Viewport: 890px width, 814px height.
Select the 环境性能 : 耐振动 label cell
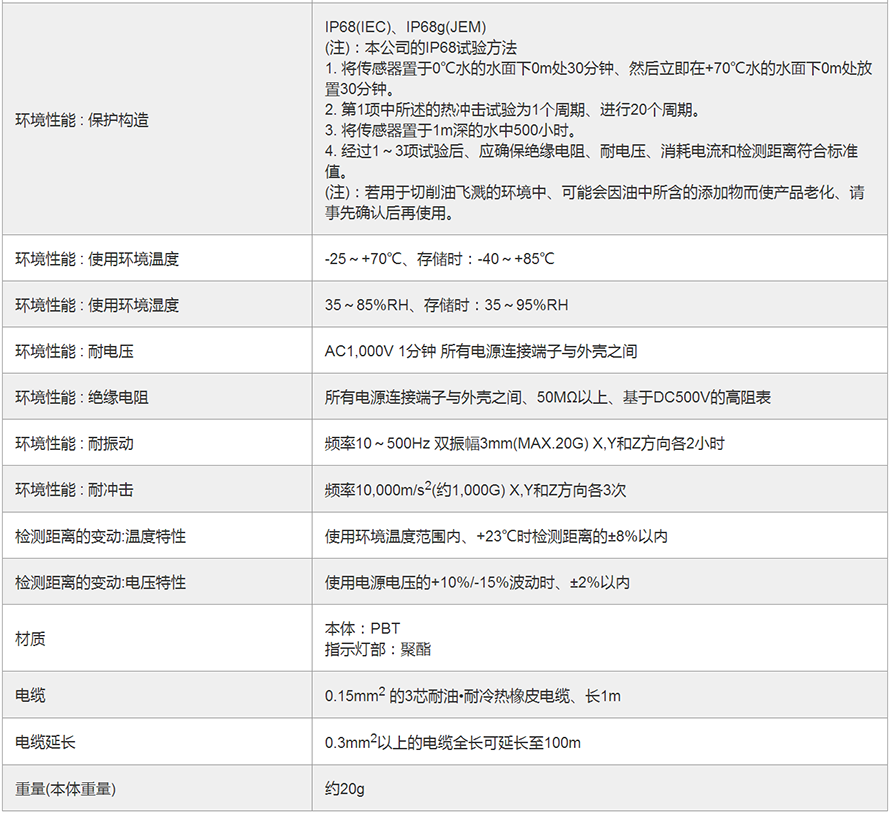click(x=82, y=443)
